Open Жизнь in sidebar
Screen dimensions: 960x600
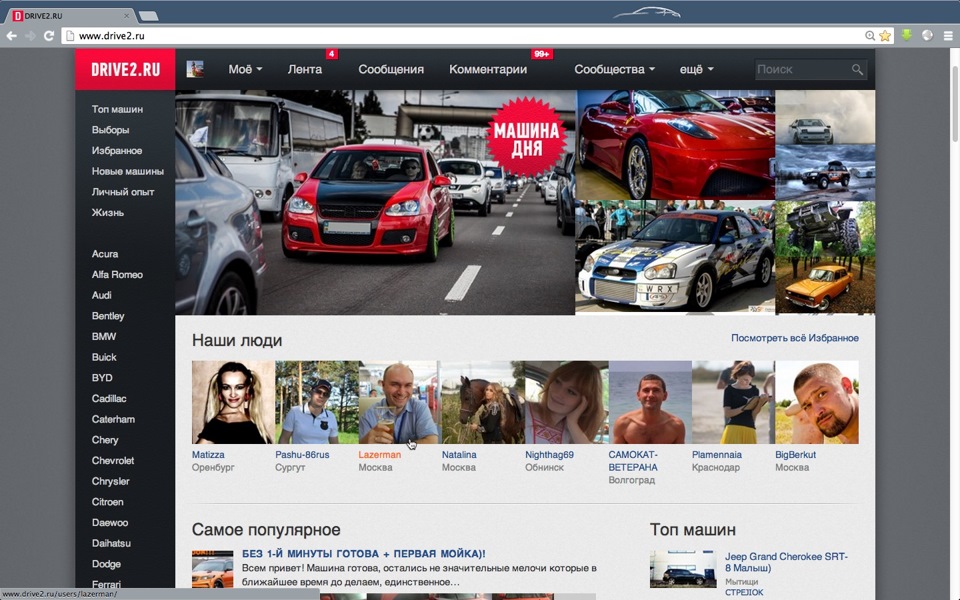click(x=108, y=212)
